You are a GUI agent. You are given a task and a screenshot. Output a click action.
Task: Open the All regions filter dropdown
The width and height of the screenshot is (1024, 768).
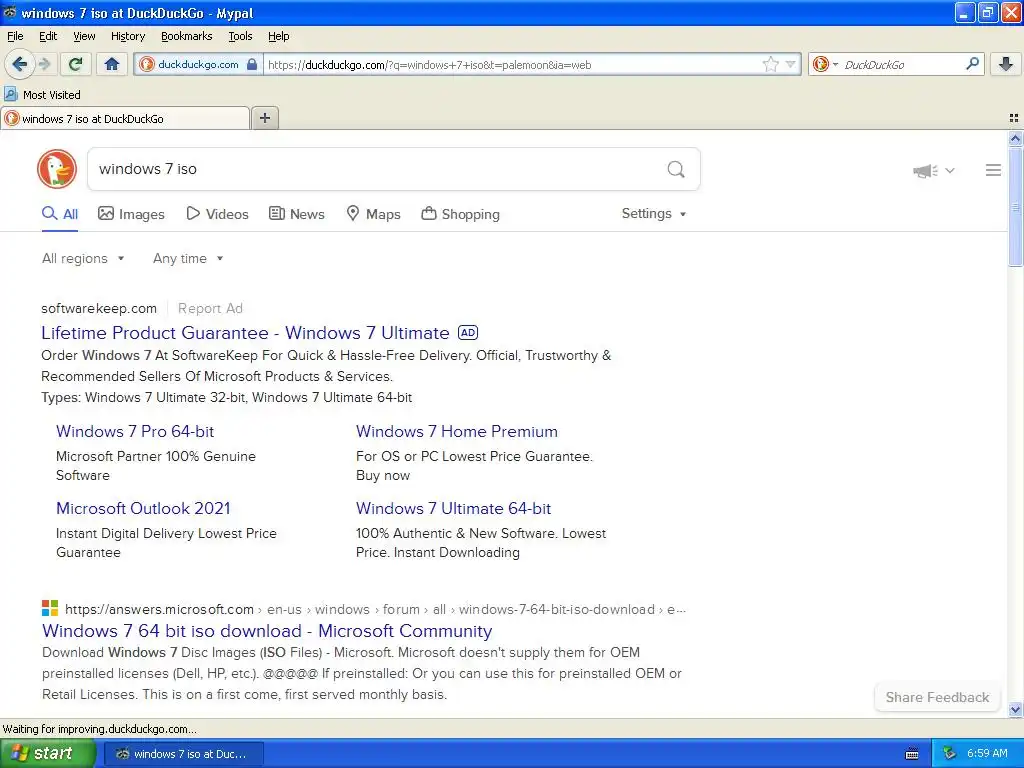click(x=83, y=259)
